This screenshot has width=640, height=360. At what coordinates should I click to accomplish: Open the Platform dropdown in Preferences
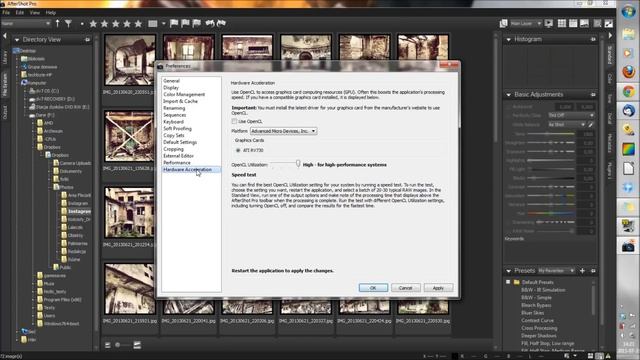pyautogui.click(x=284, y=131)
